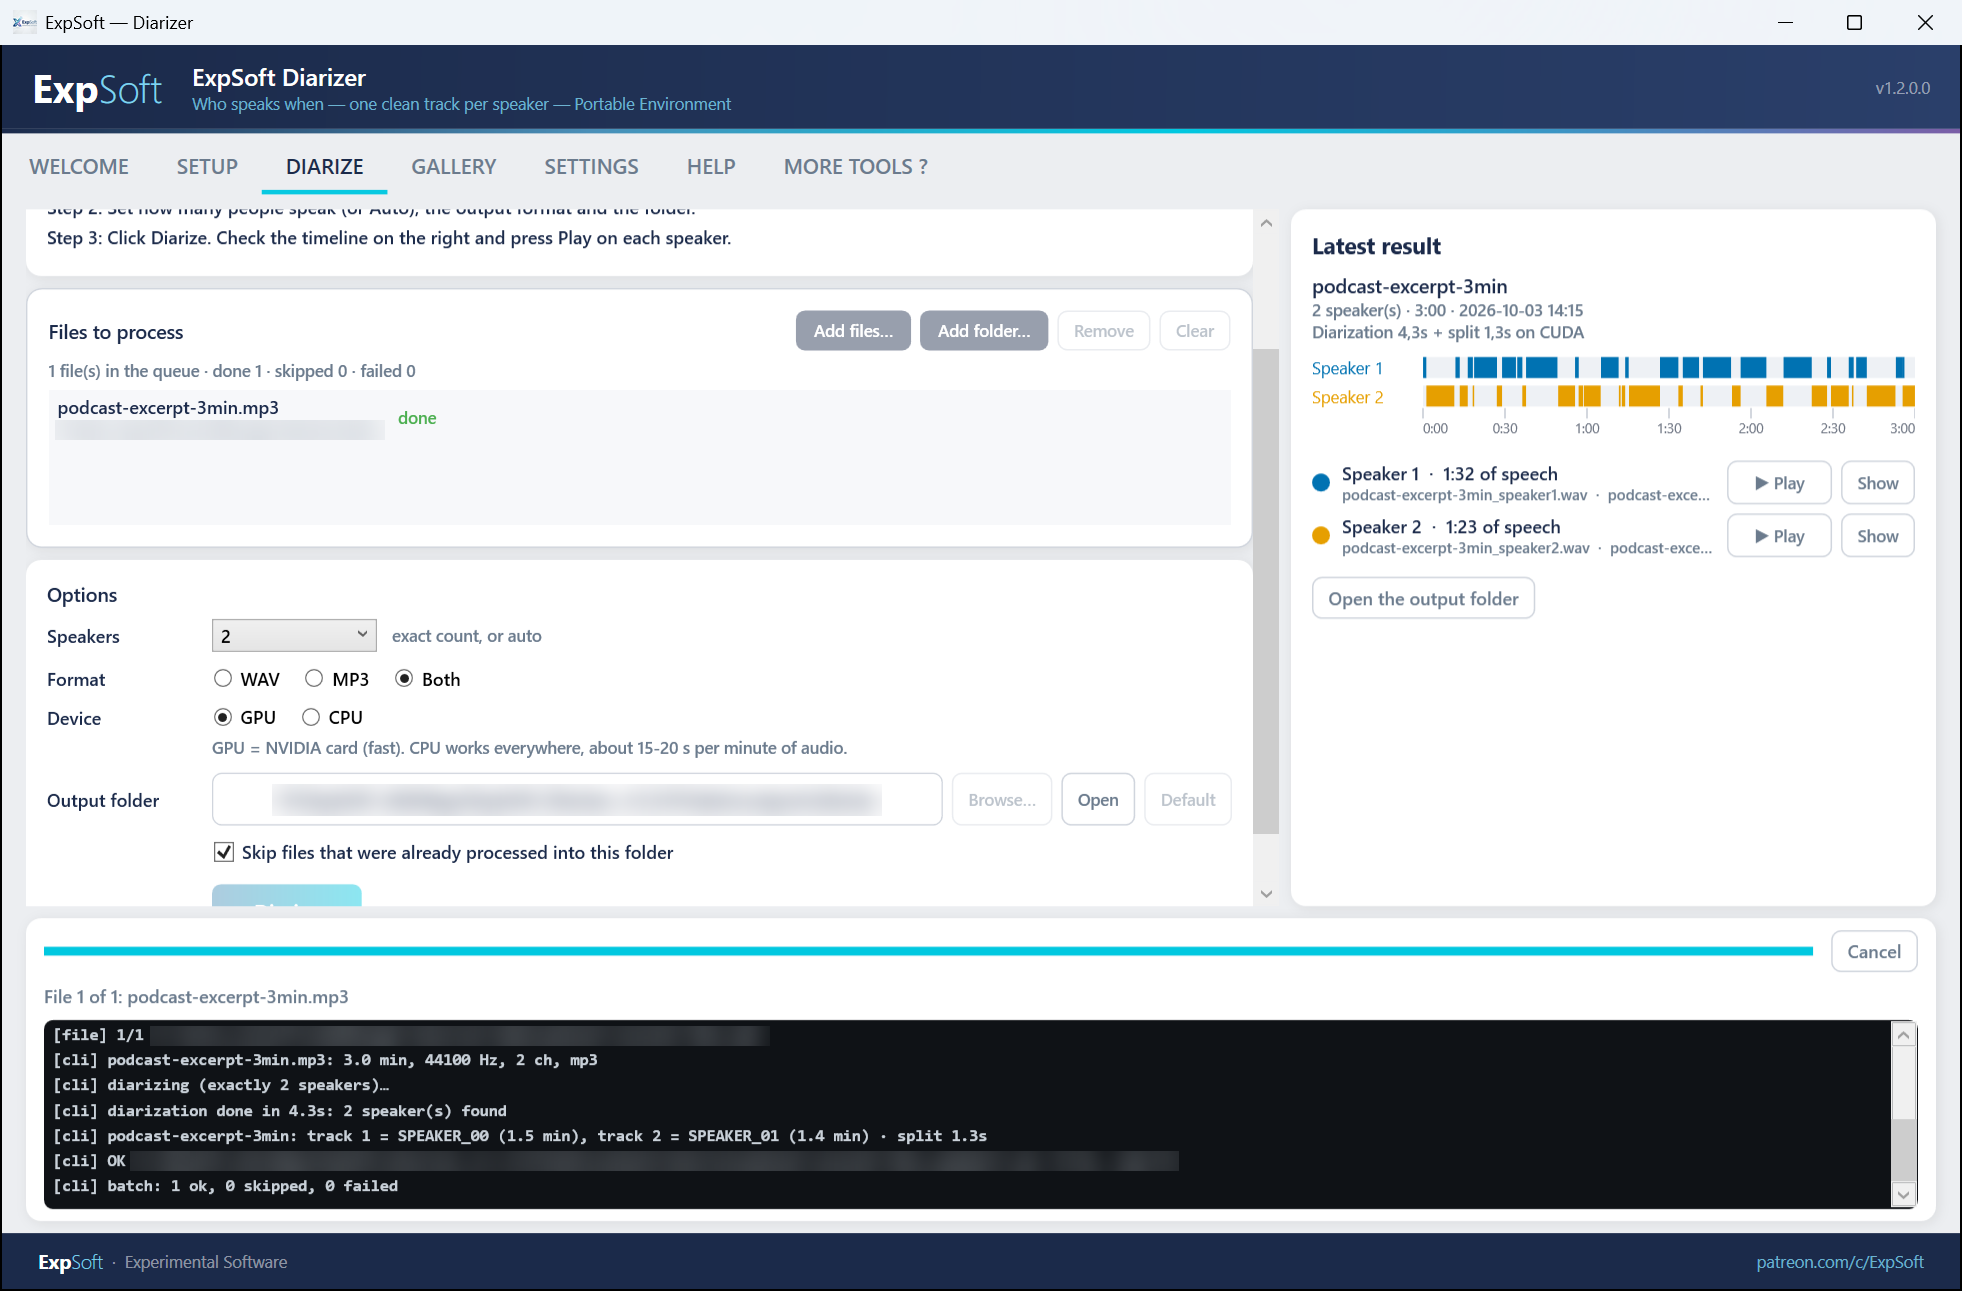Reset output folder with Default button
This screenshot has width=1962, height=1291.
pyautogui.click(x=1188, y=799)
